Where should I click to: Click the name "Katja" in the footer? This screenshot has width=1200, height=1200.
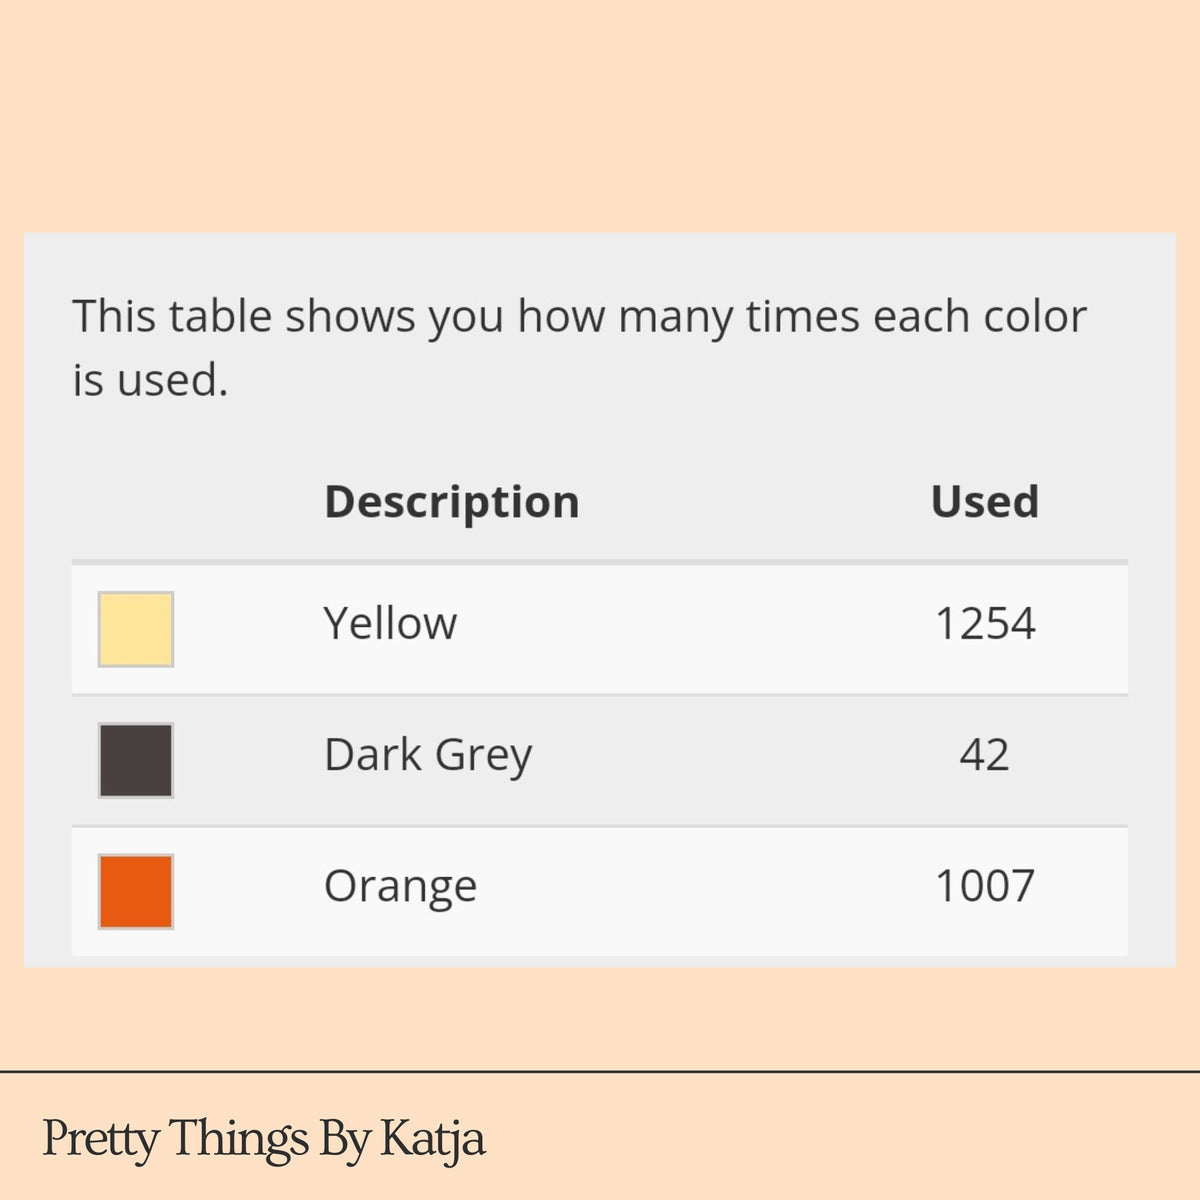click(x=433, y=1140)
